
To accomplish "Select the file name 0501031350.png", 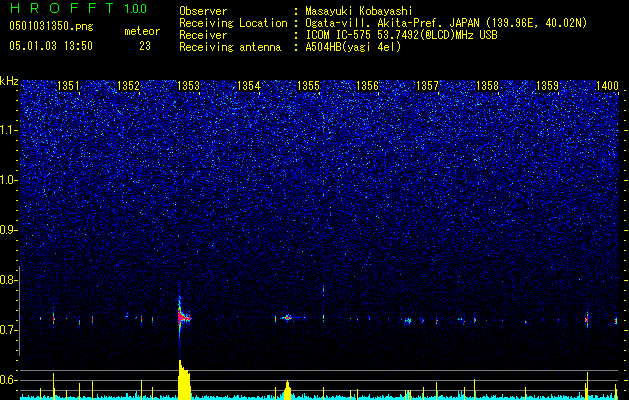I will click(x=51, y=27).
